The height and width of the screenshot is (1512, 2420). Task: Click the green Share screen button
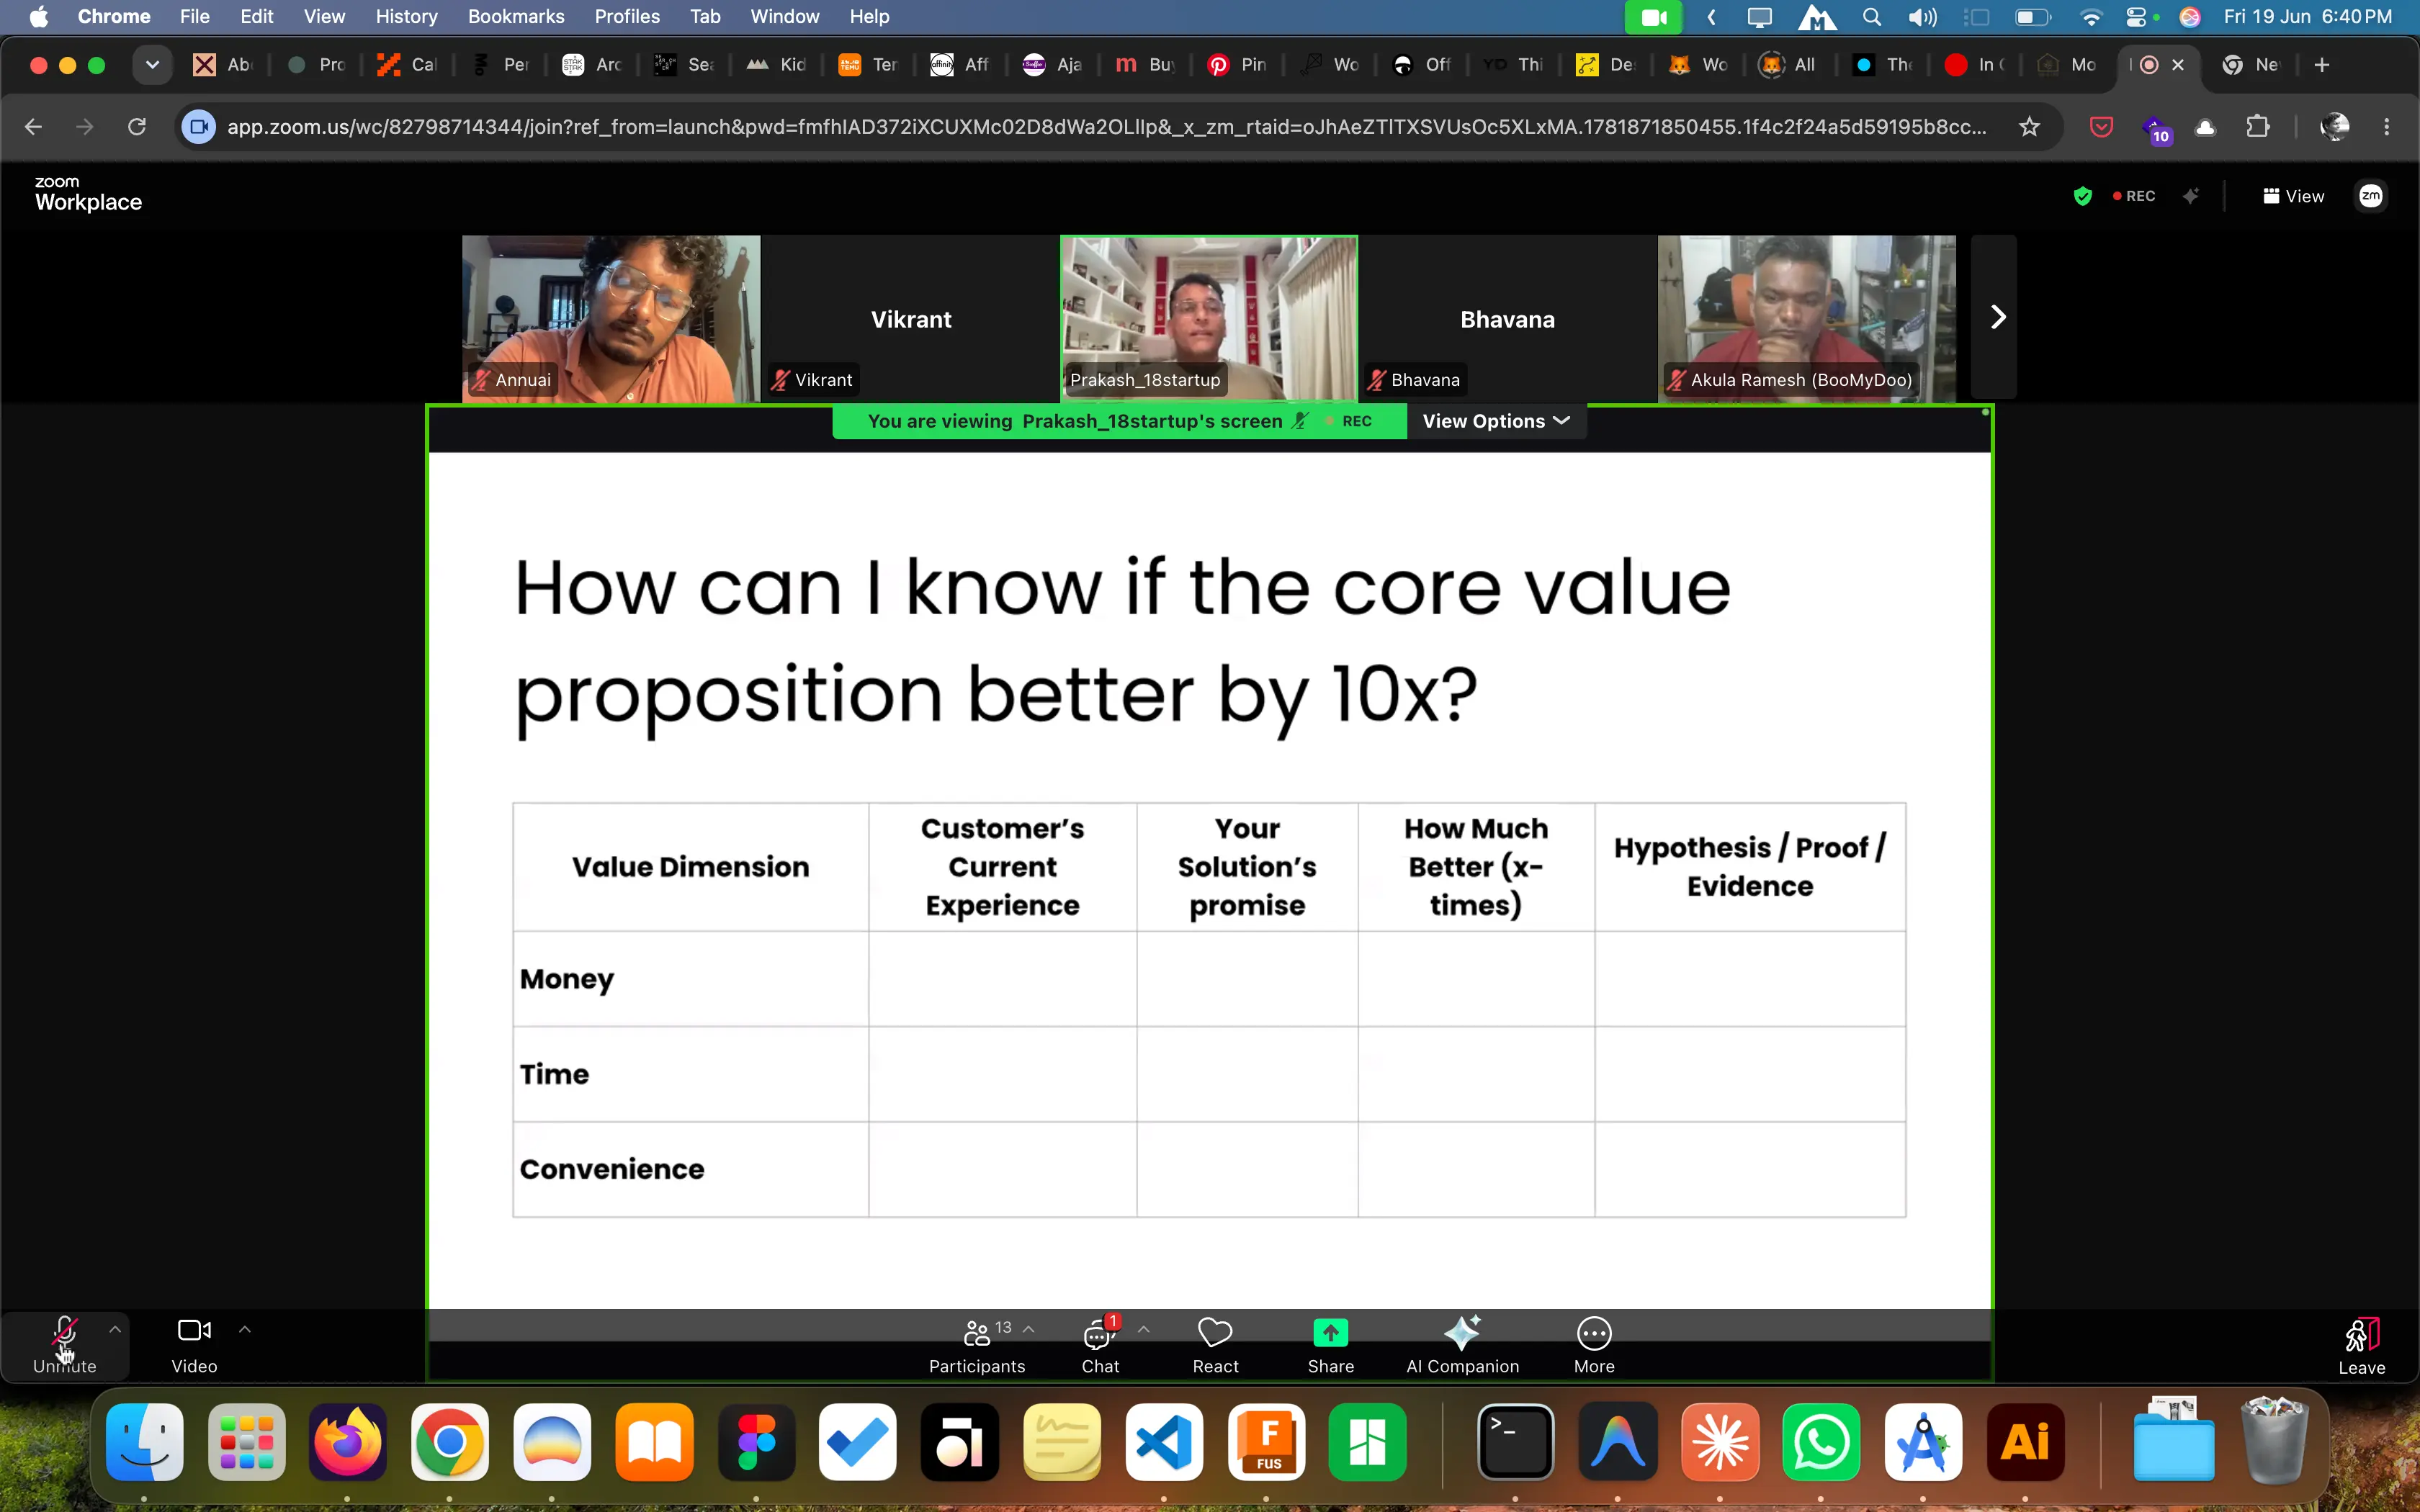tap(1331, 1345)
